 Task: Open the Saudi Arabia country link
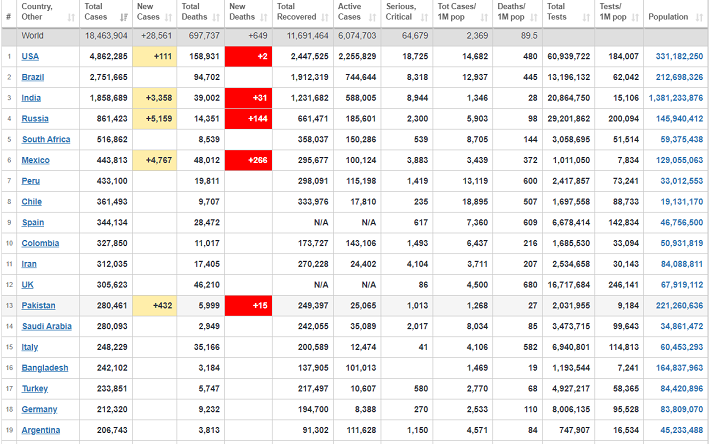point(47,326)
